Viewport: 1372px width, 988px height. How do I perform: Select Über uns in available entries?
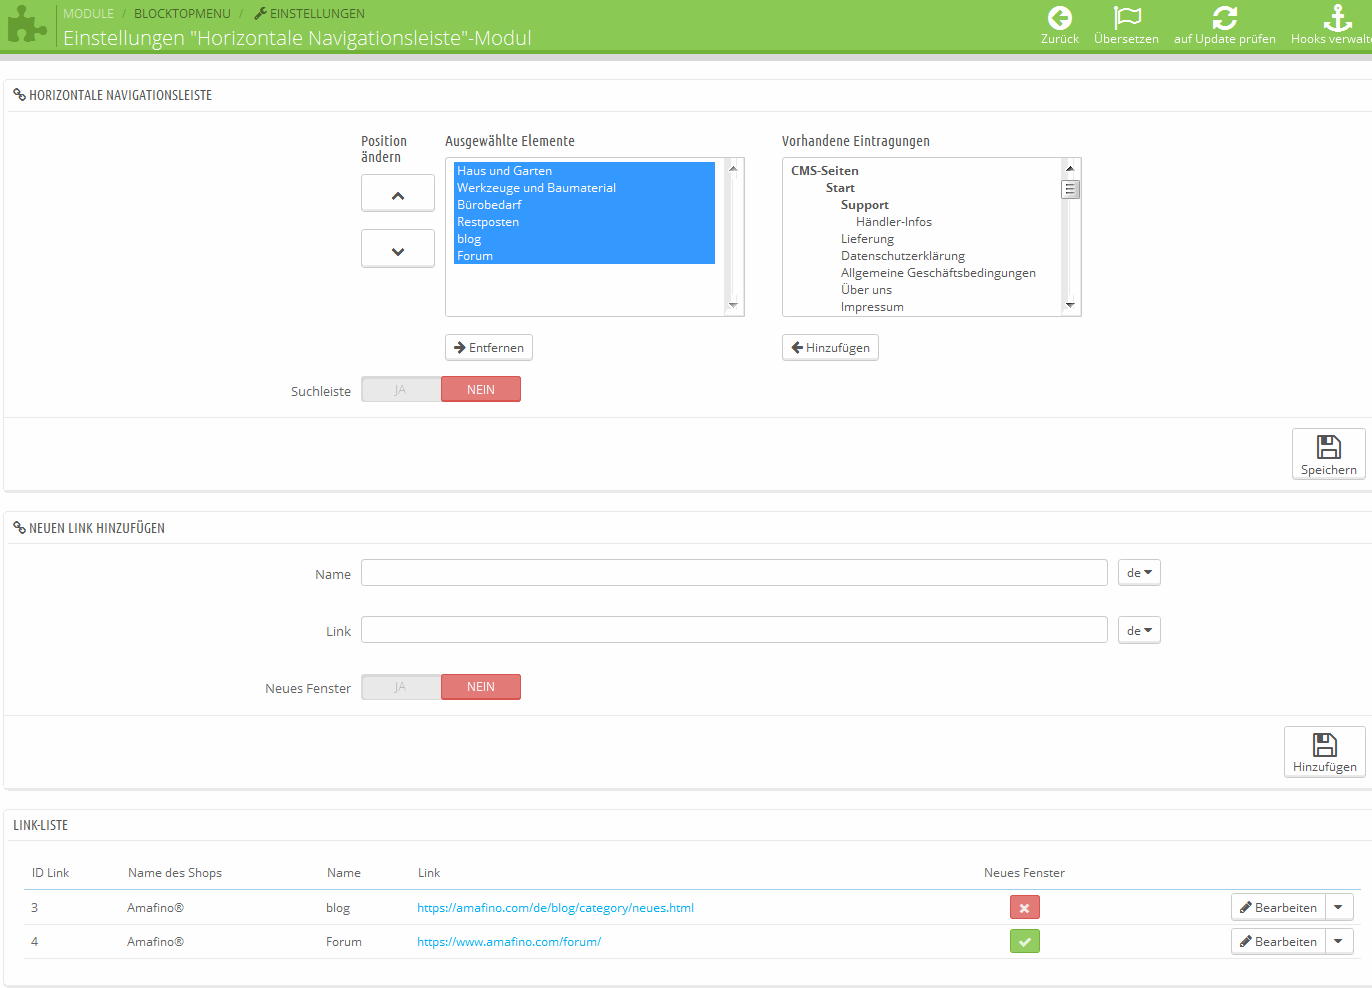[x=866, y=290]
